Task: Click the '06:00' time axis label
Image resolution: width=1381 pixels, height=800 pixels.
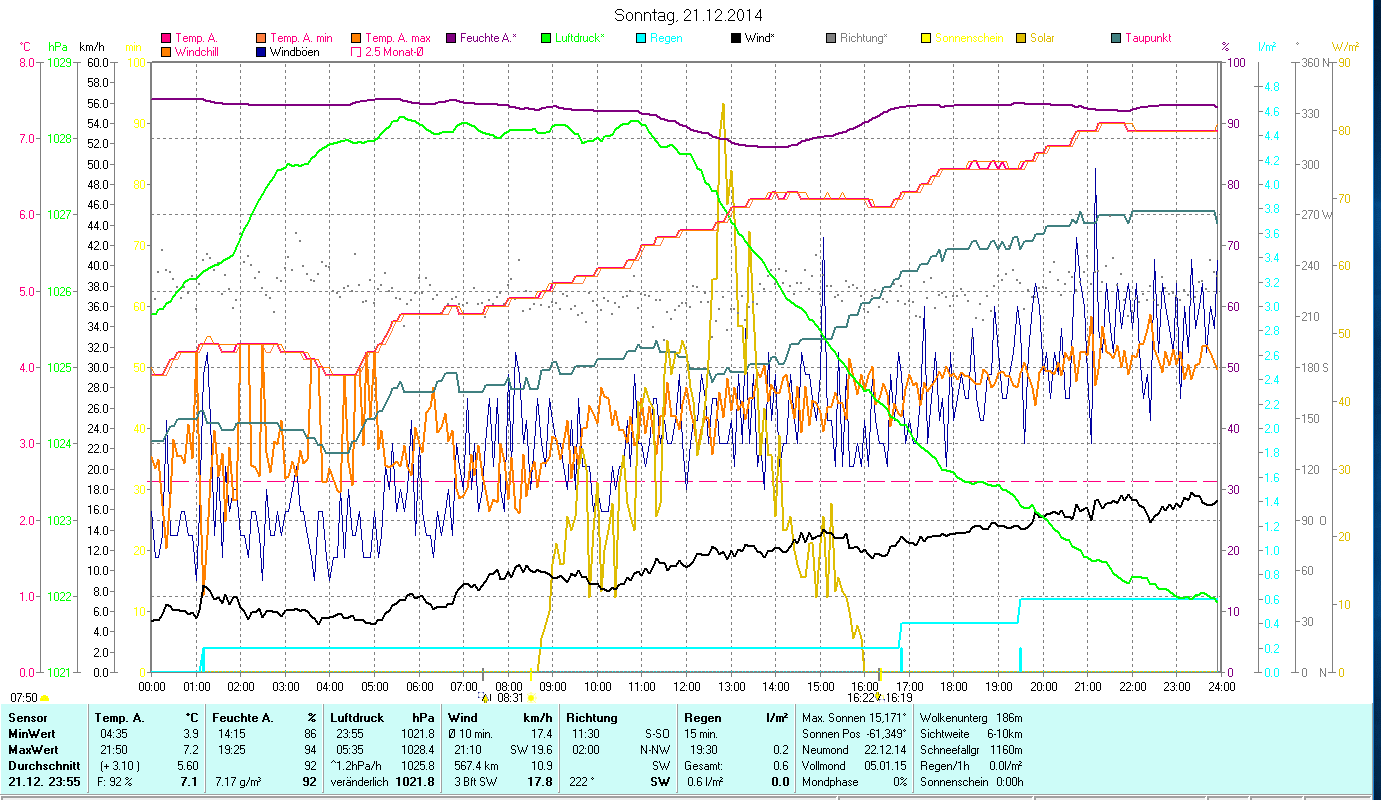Action: pos(419,687)
